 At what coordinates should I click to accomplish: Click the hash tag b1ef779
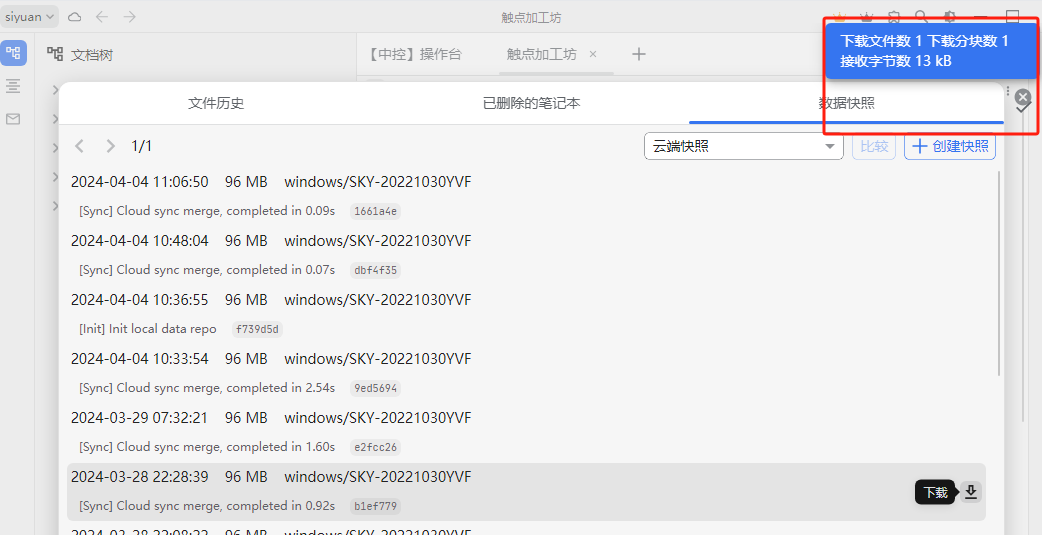(375, 506)
